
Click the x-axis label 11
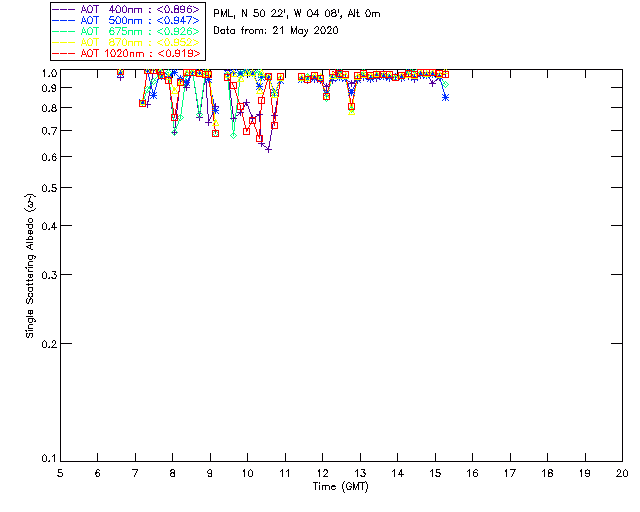(285, 473)
